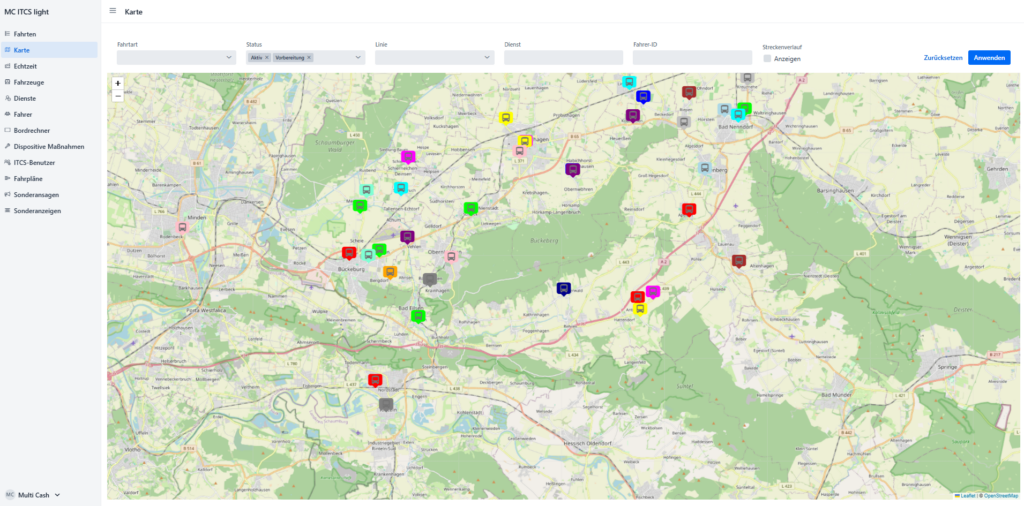This screenshot has width=1024, height=506.
Task: Open the Fahrtart dropdown
Action: pyautogui.click(x=176, y=58)
